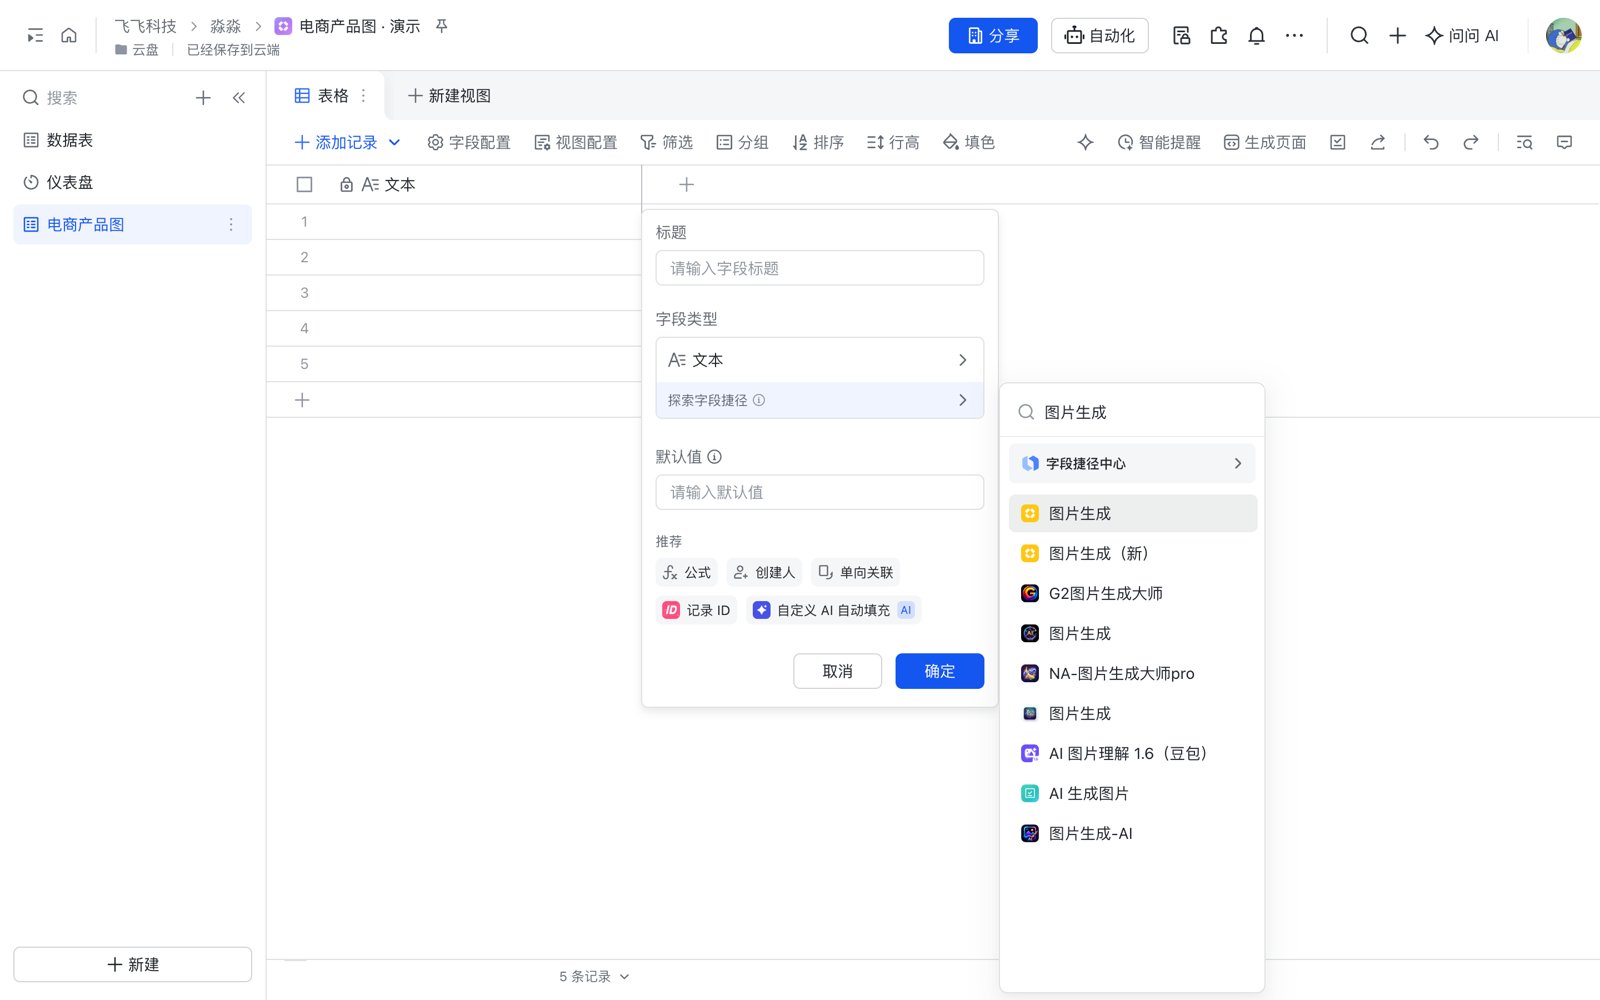The image size is (1600, 1000).
Task: Click the 标题 field title input
Action: click(x=820, y=268)
